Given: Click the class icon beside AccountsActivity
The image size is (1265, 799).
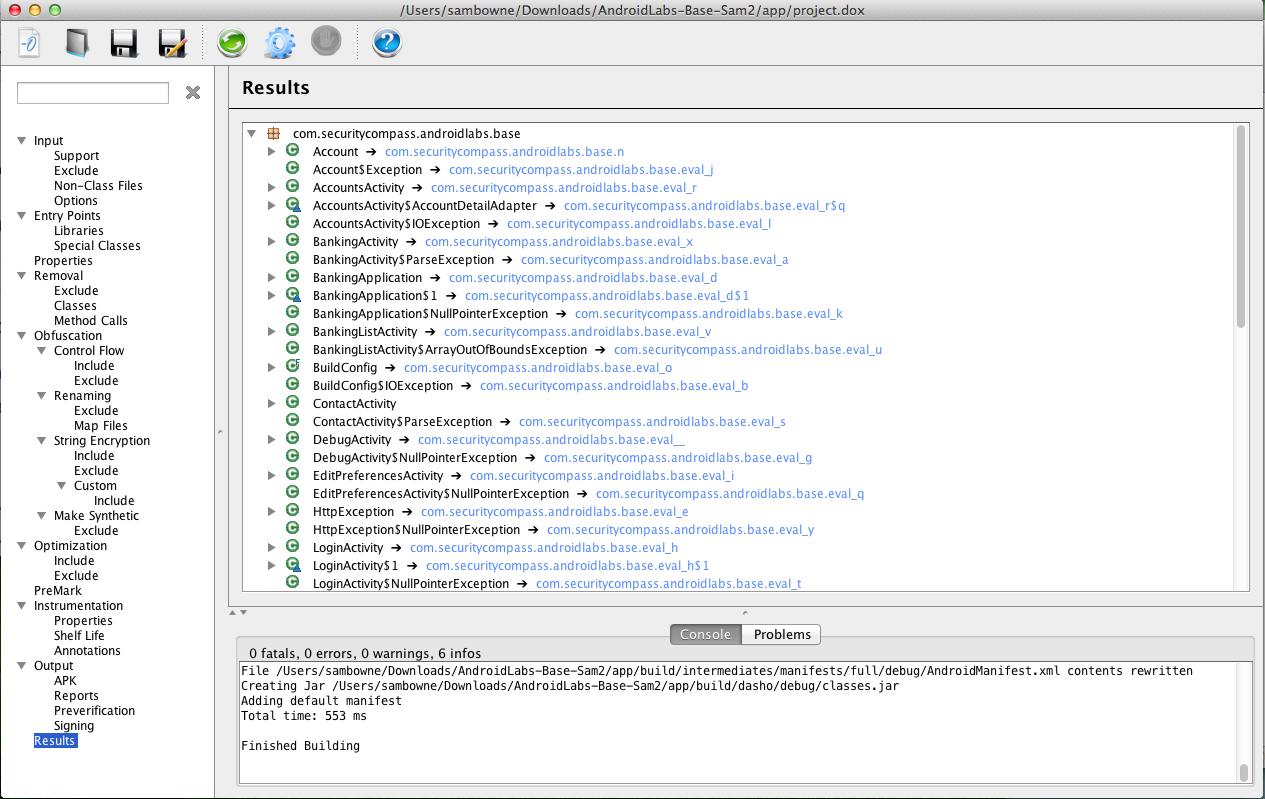Looking at the screenshot, I should 293,187.
